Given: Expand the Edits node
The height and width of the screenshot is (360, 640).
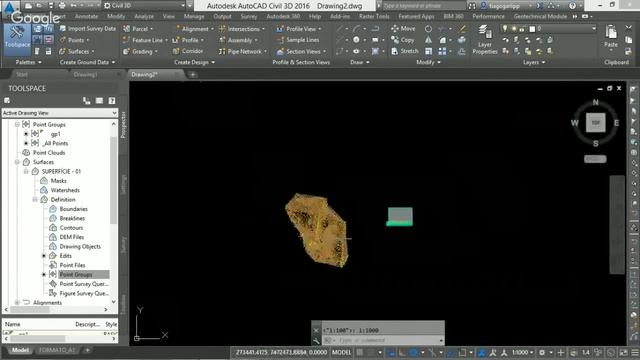Looking at the screenshot, I should coord(44,256).
